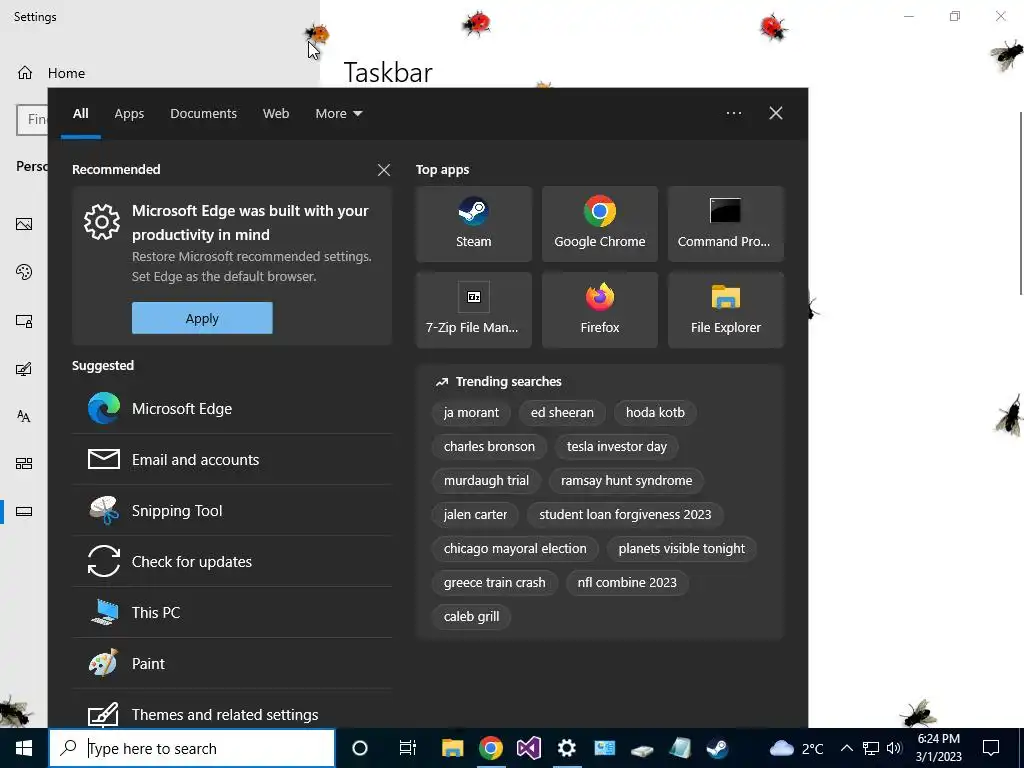Switch to Settings gear on taskbar
The height and width of the screenshot is (768, 1024).
tap(566, 748)
